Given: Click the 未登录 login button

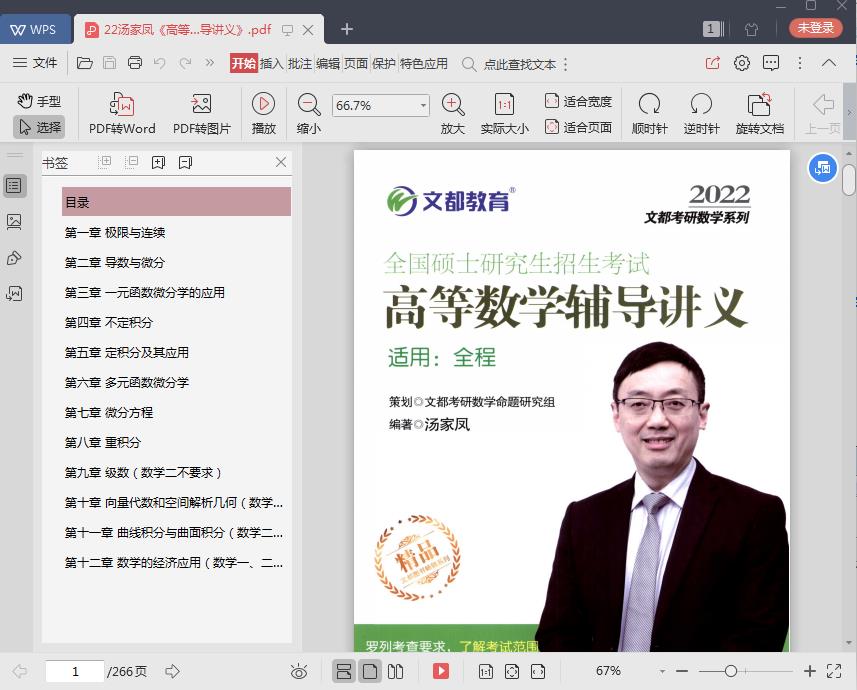Looking at the screenshot, I should tap(815, 27).
